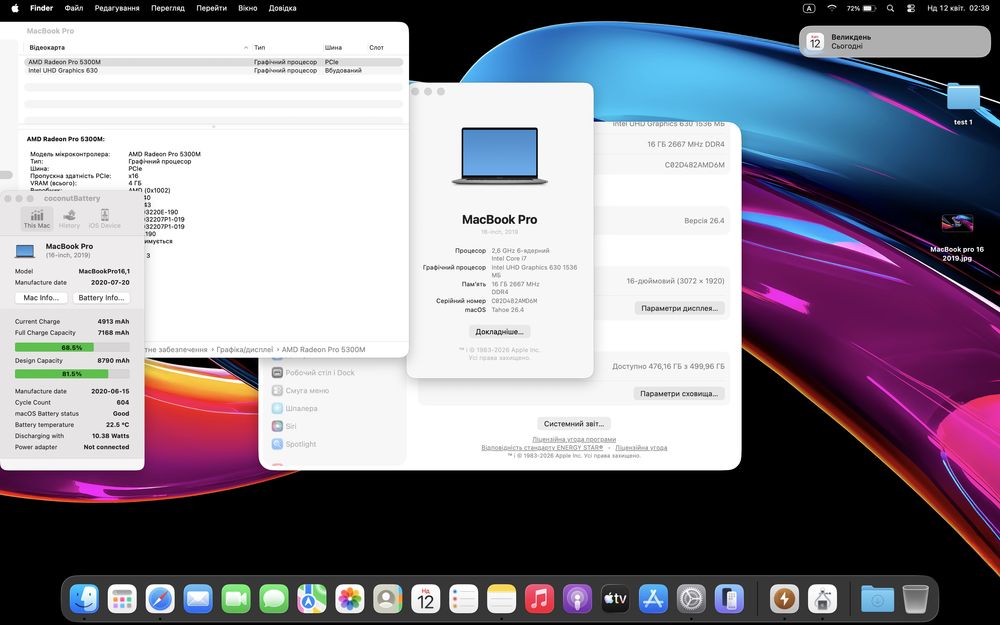Open Finder from the Dock
The height and width of the screenshot is (625, 1000).
[84, 599]
